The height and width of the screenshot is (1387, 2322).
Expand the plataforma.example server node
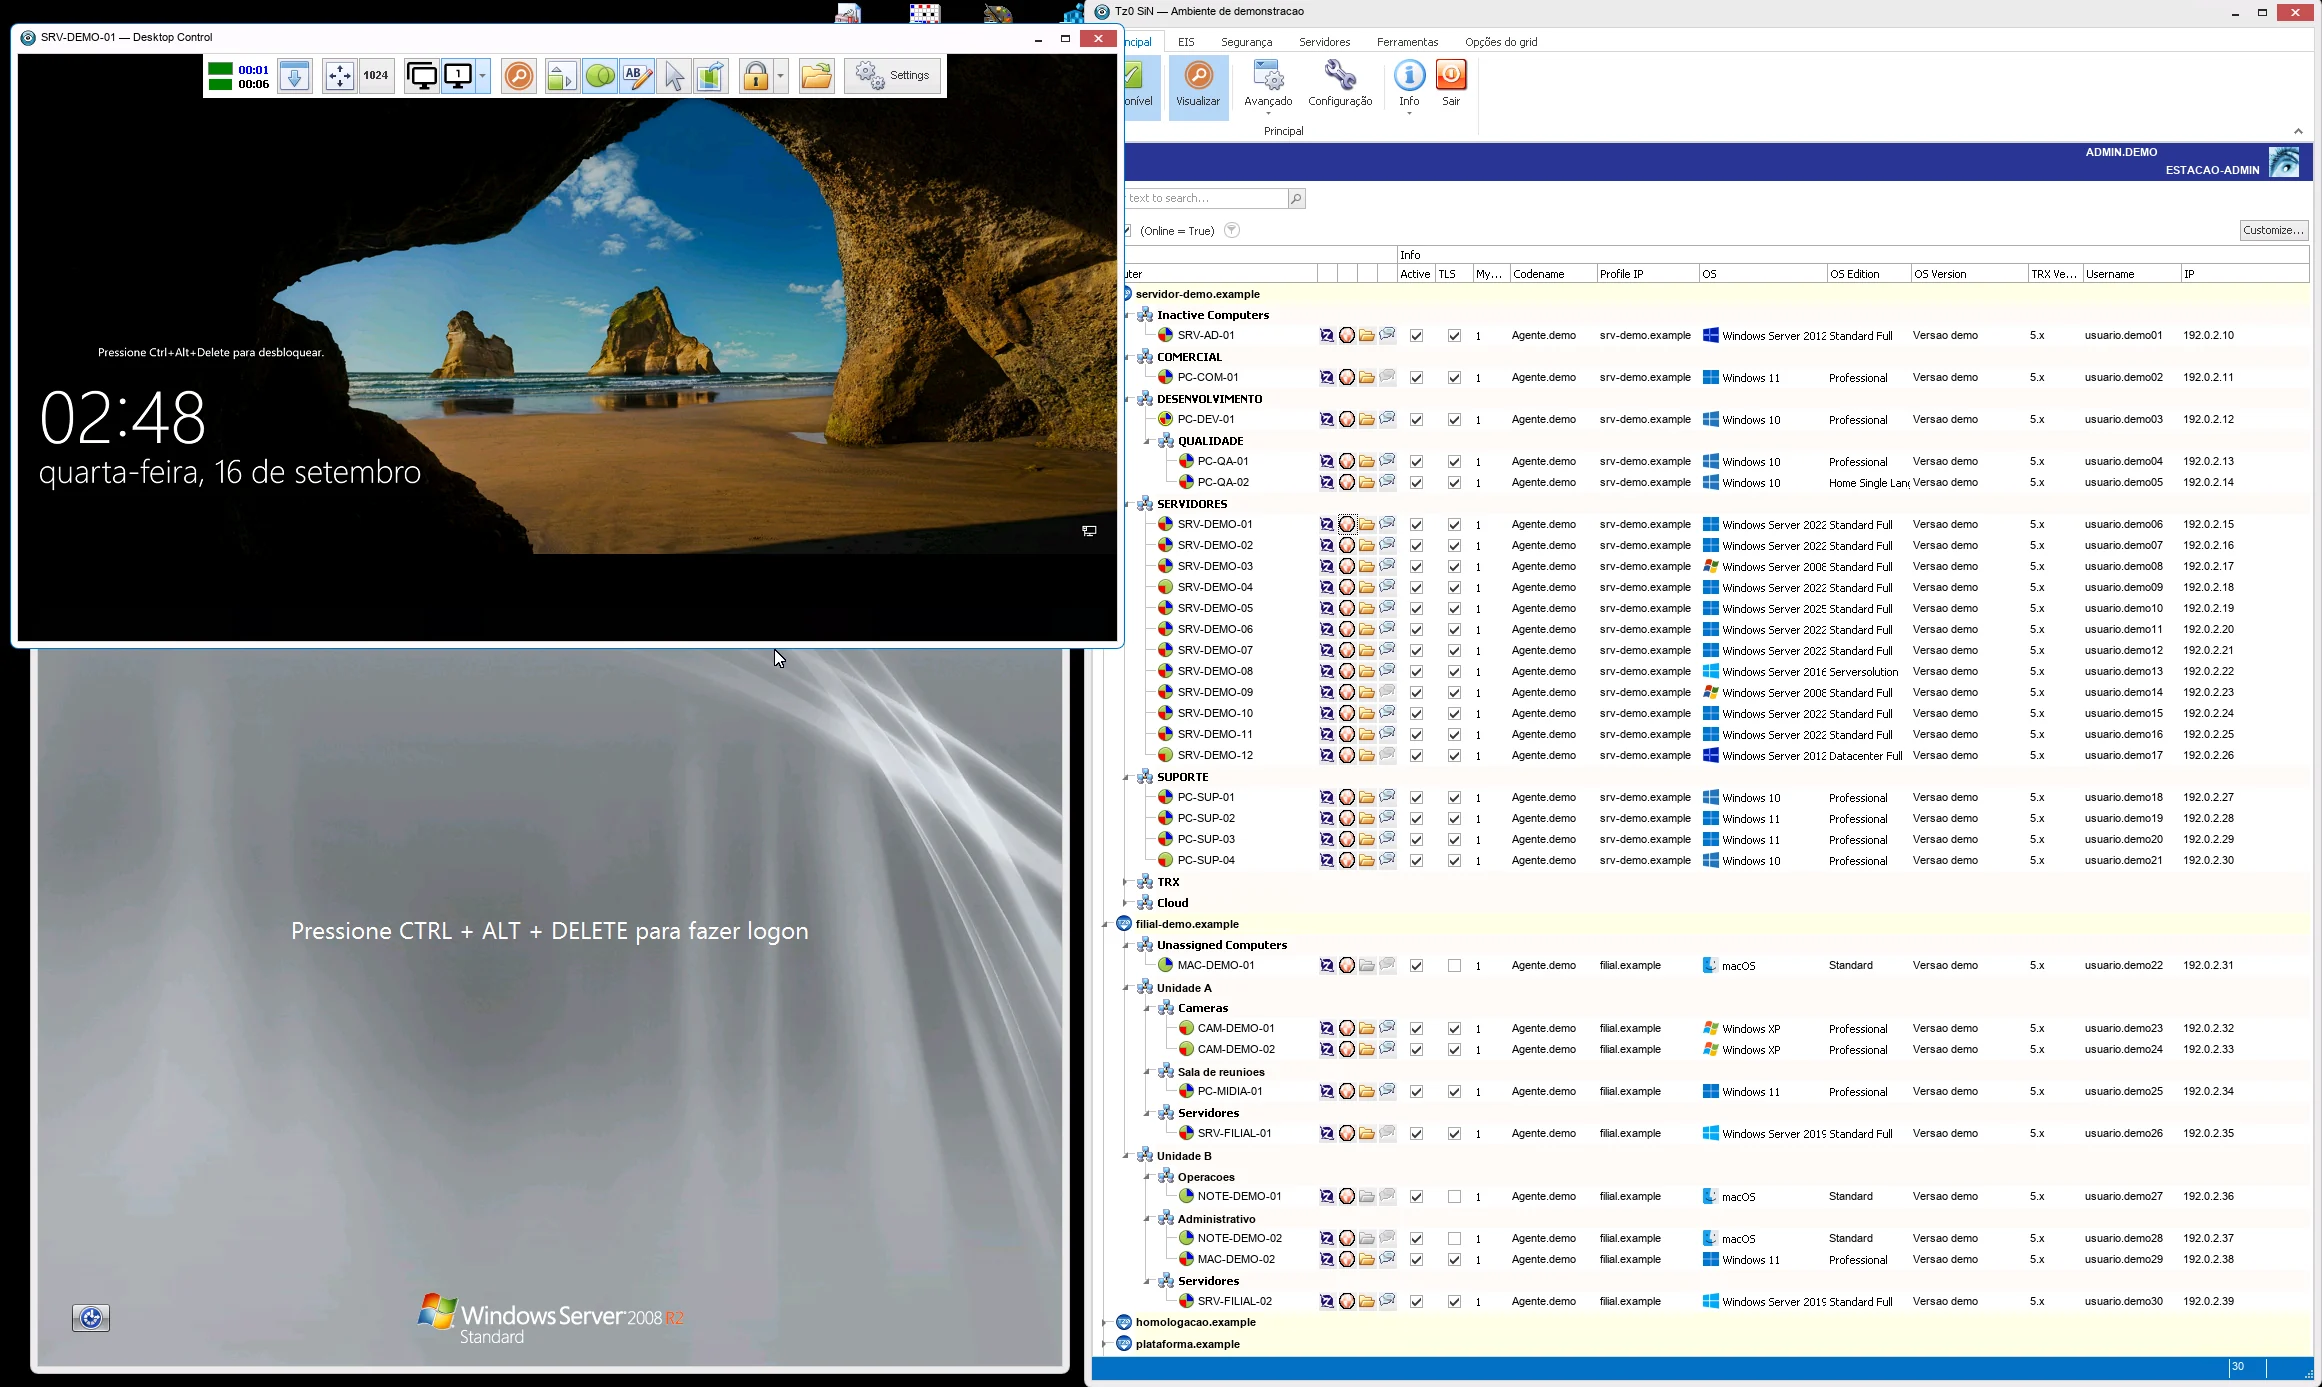coord(1105,1344)
